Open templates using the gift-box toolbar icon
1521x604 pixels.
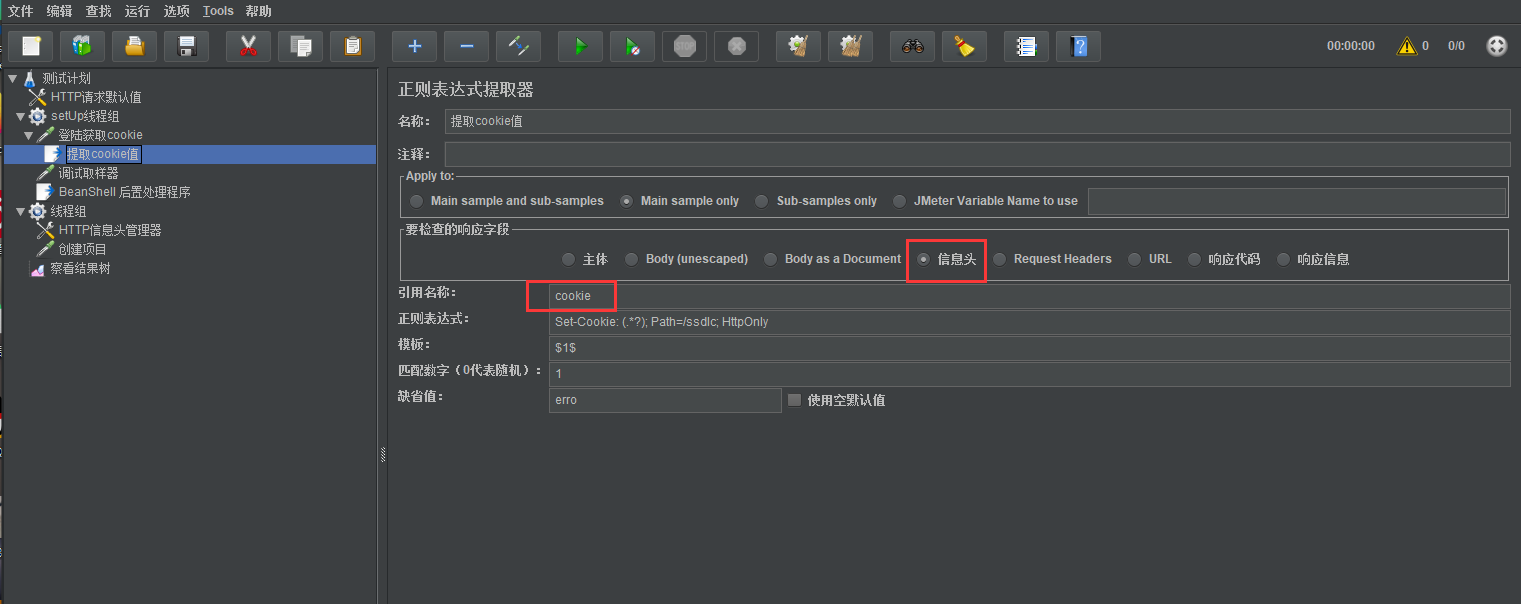82,45
